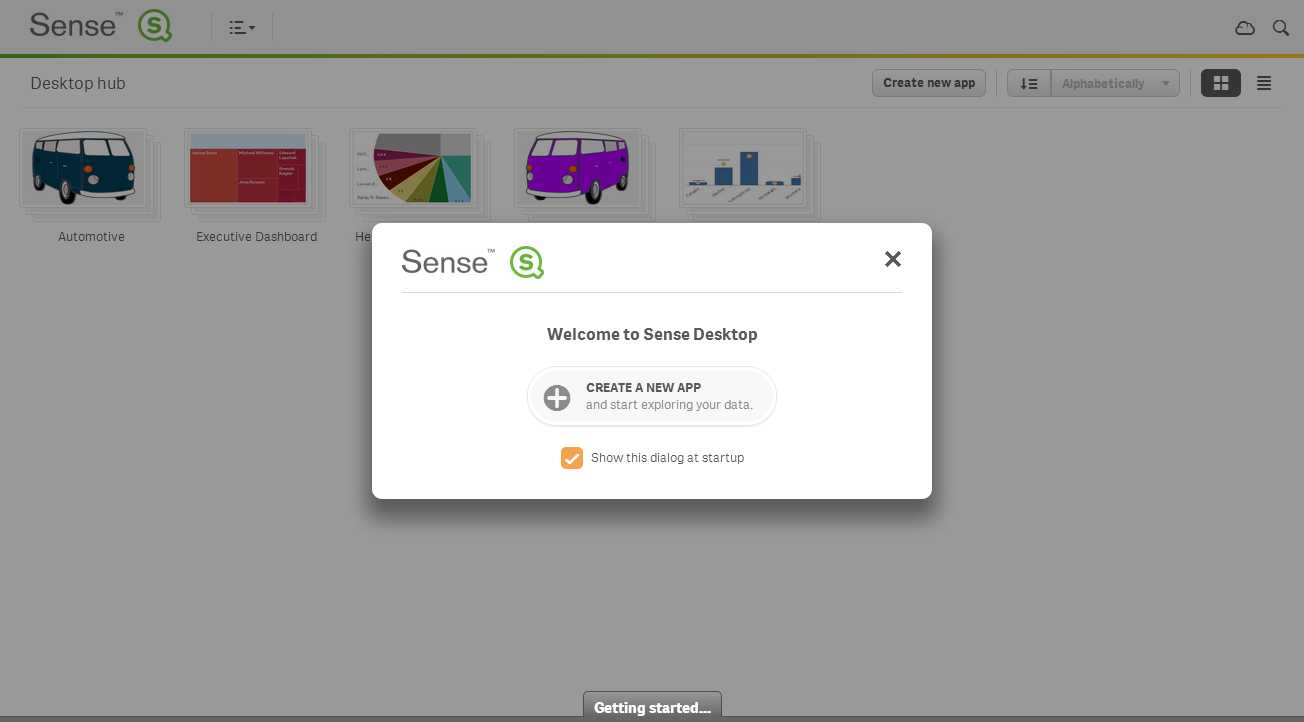The image size is (1304, 722).
Task: Click the plus icon in welcome dialog
Action: tap(557, 398)
